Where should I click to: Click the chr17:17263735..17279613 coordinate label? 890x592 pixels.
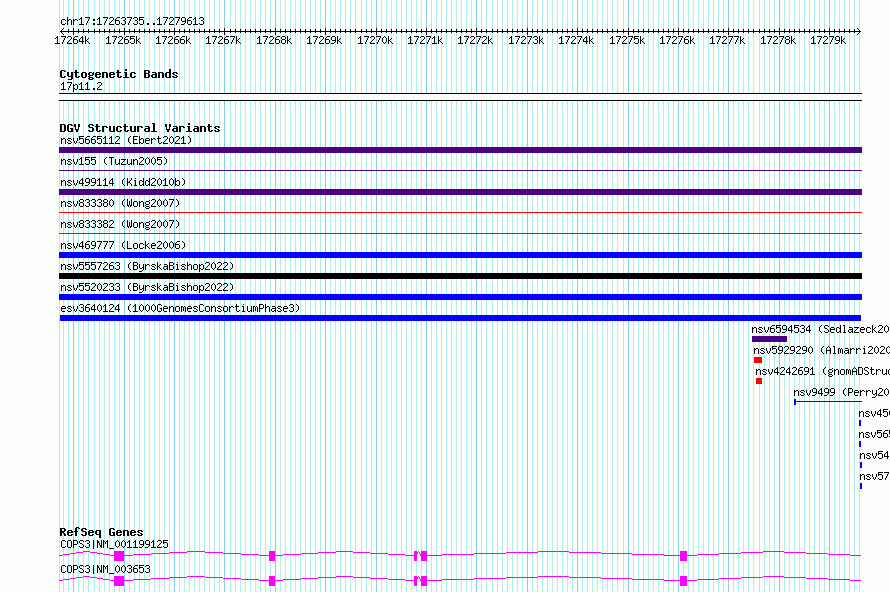click(x=132, y=21)
